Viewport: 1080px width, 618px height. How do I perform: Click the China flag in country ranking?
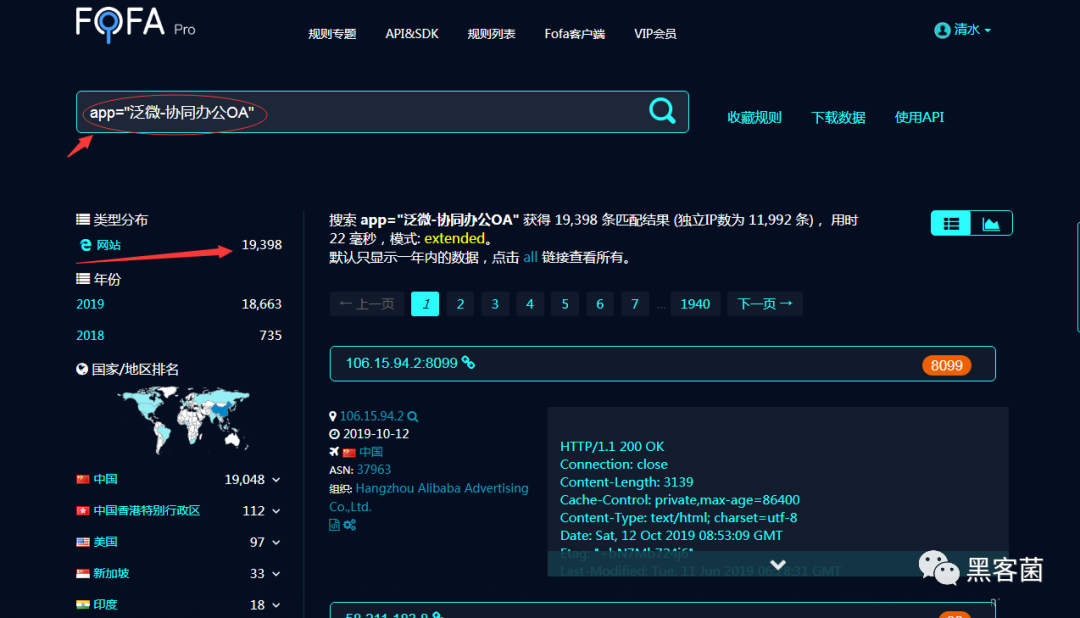[83, 480]
